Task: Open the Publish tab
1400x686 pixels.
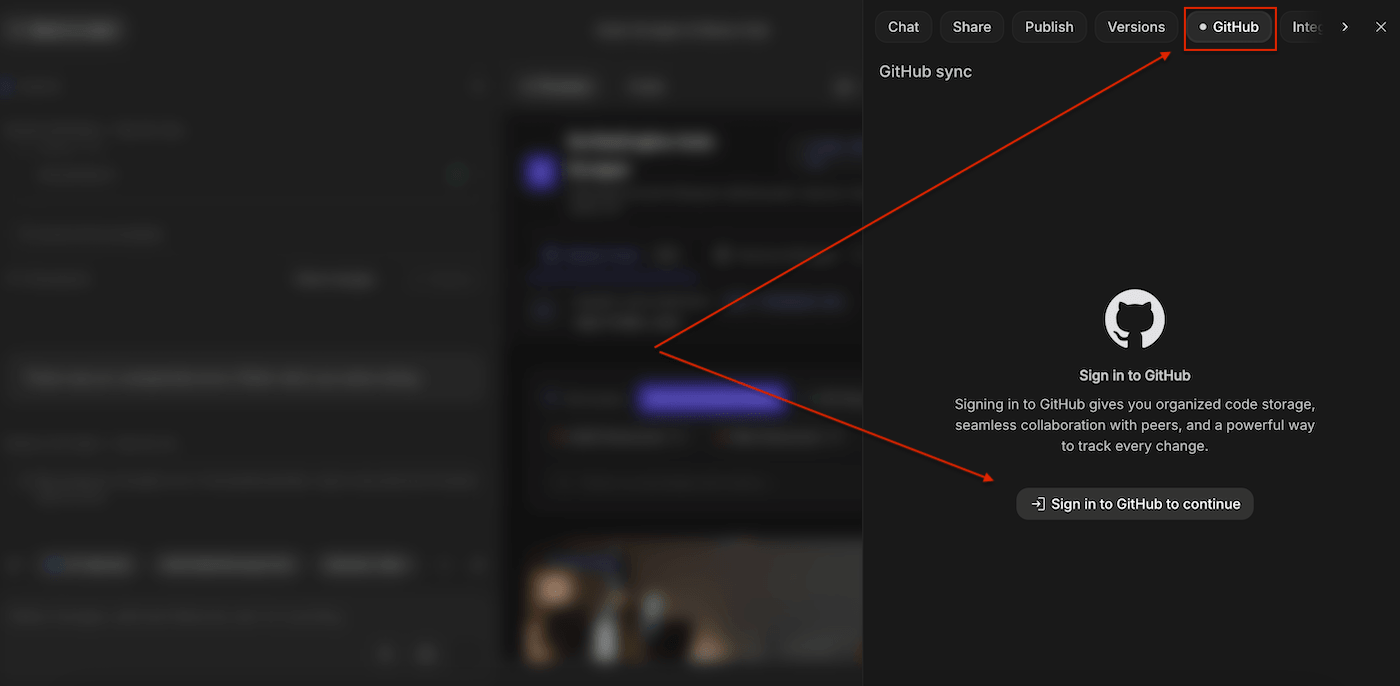Action: [1049, 27]
